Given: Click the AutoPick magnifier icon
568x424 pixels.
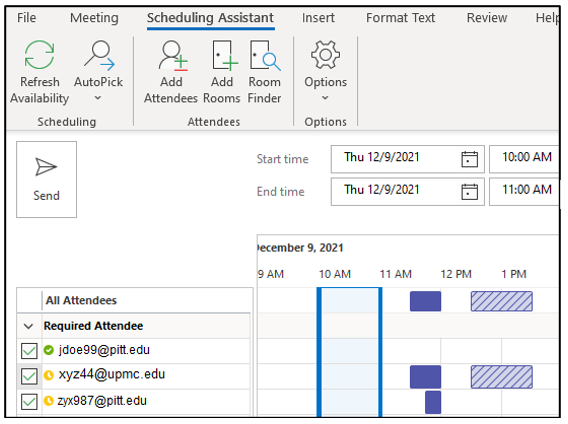Looking at the screenshot, I should point(99,55).
